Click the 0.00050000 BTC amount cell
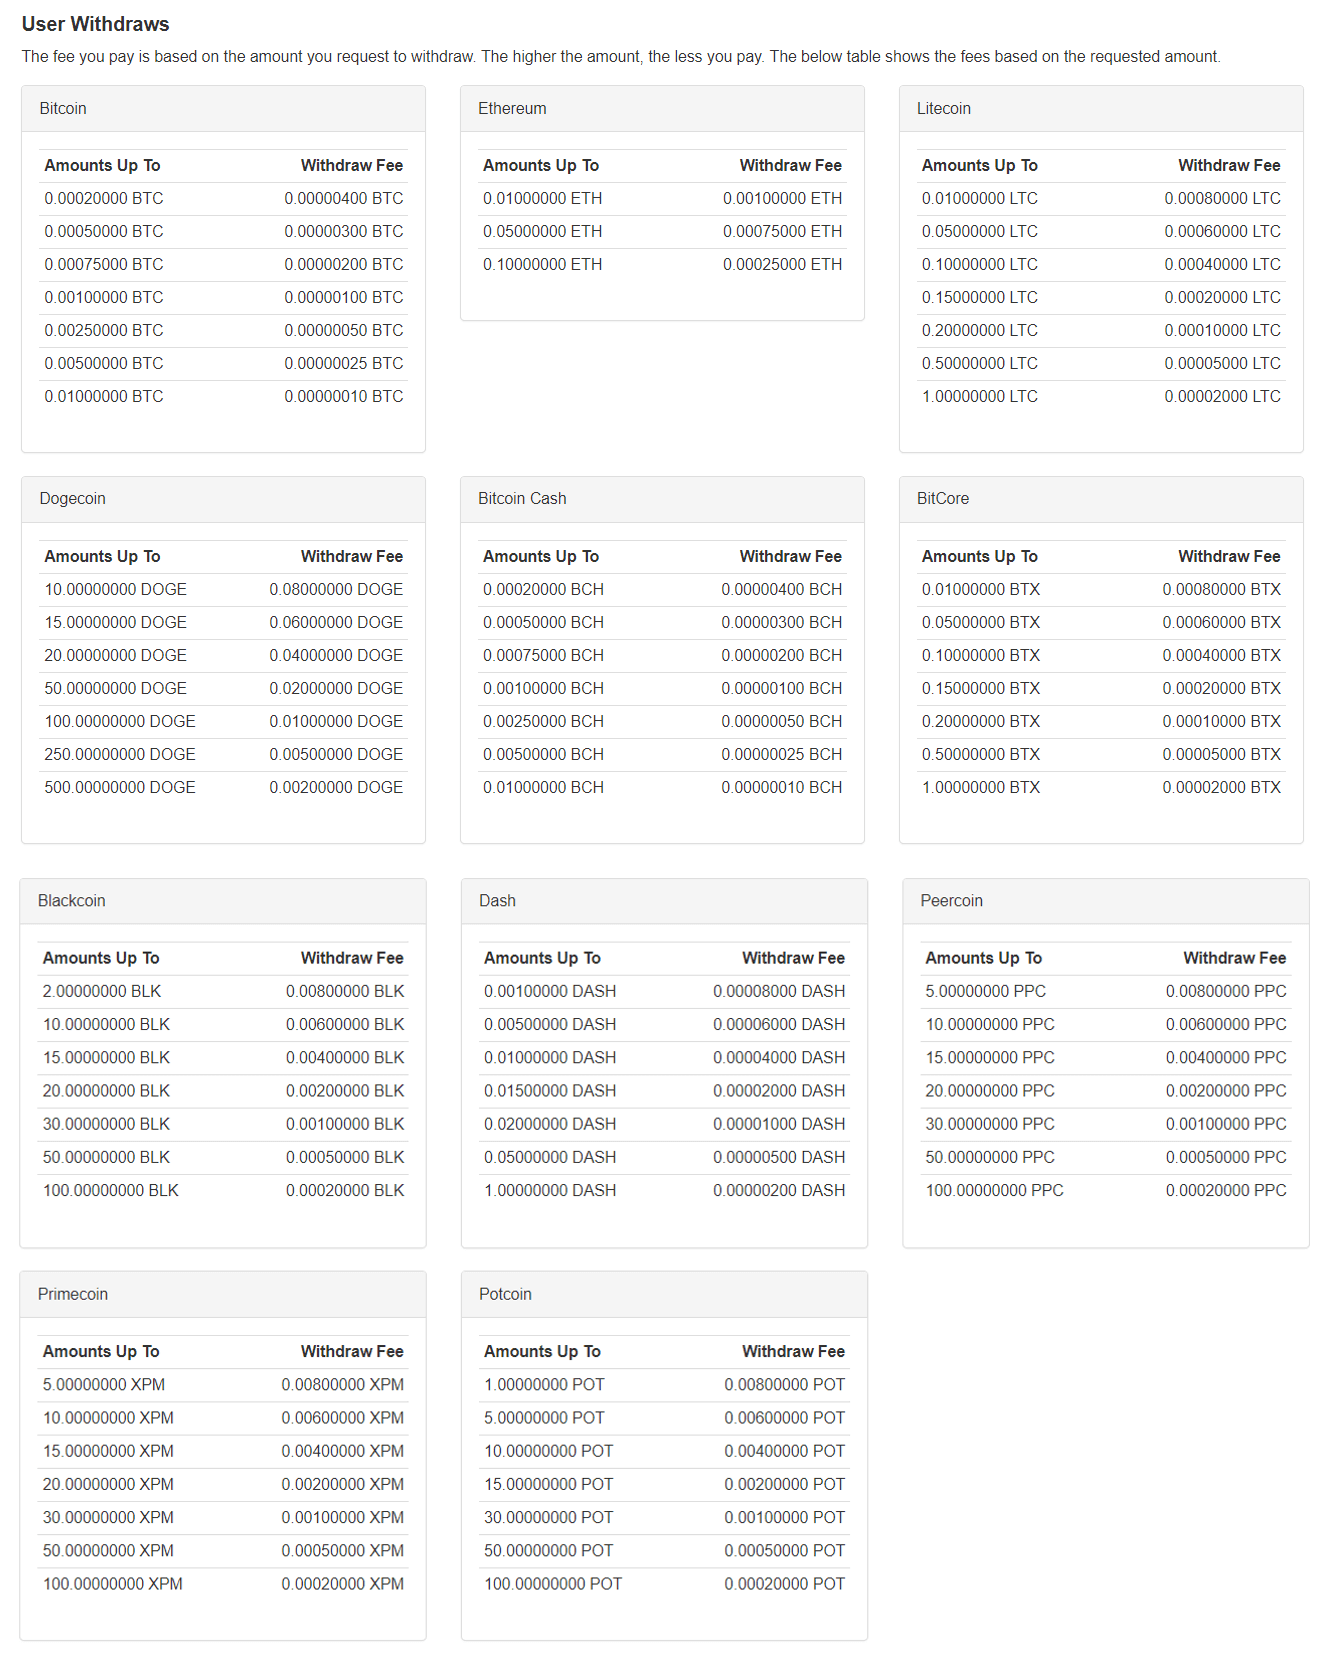 [104, 232]
